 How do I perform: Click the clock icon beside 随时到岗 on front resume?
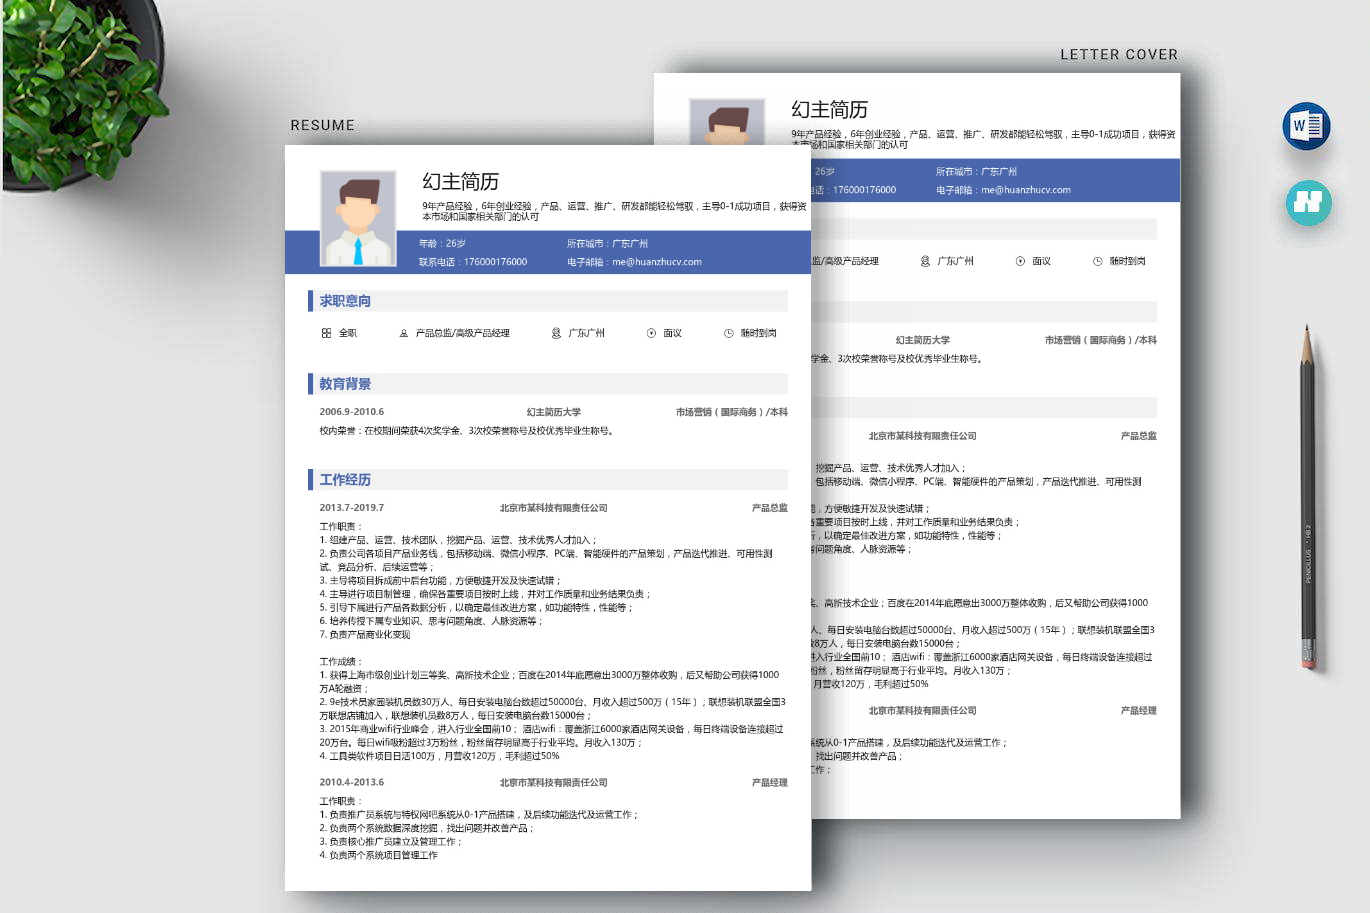728,333
